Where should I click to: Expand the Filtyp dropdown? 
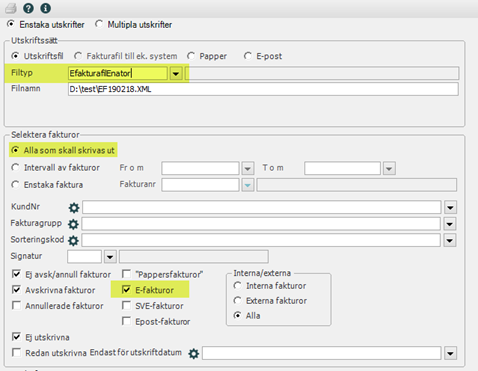click(x=176, y=73)
